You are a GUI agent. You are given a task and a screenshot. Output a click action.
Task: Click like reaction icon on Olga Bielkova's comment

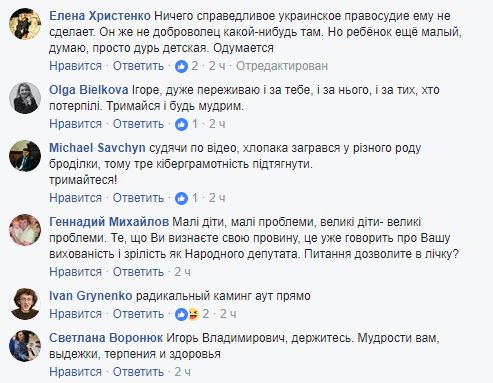(181, 124)
